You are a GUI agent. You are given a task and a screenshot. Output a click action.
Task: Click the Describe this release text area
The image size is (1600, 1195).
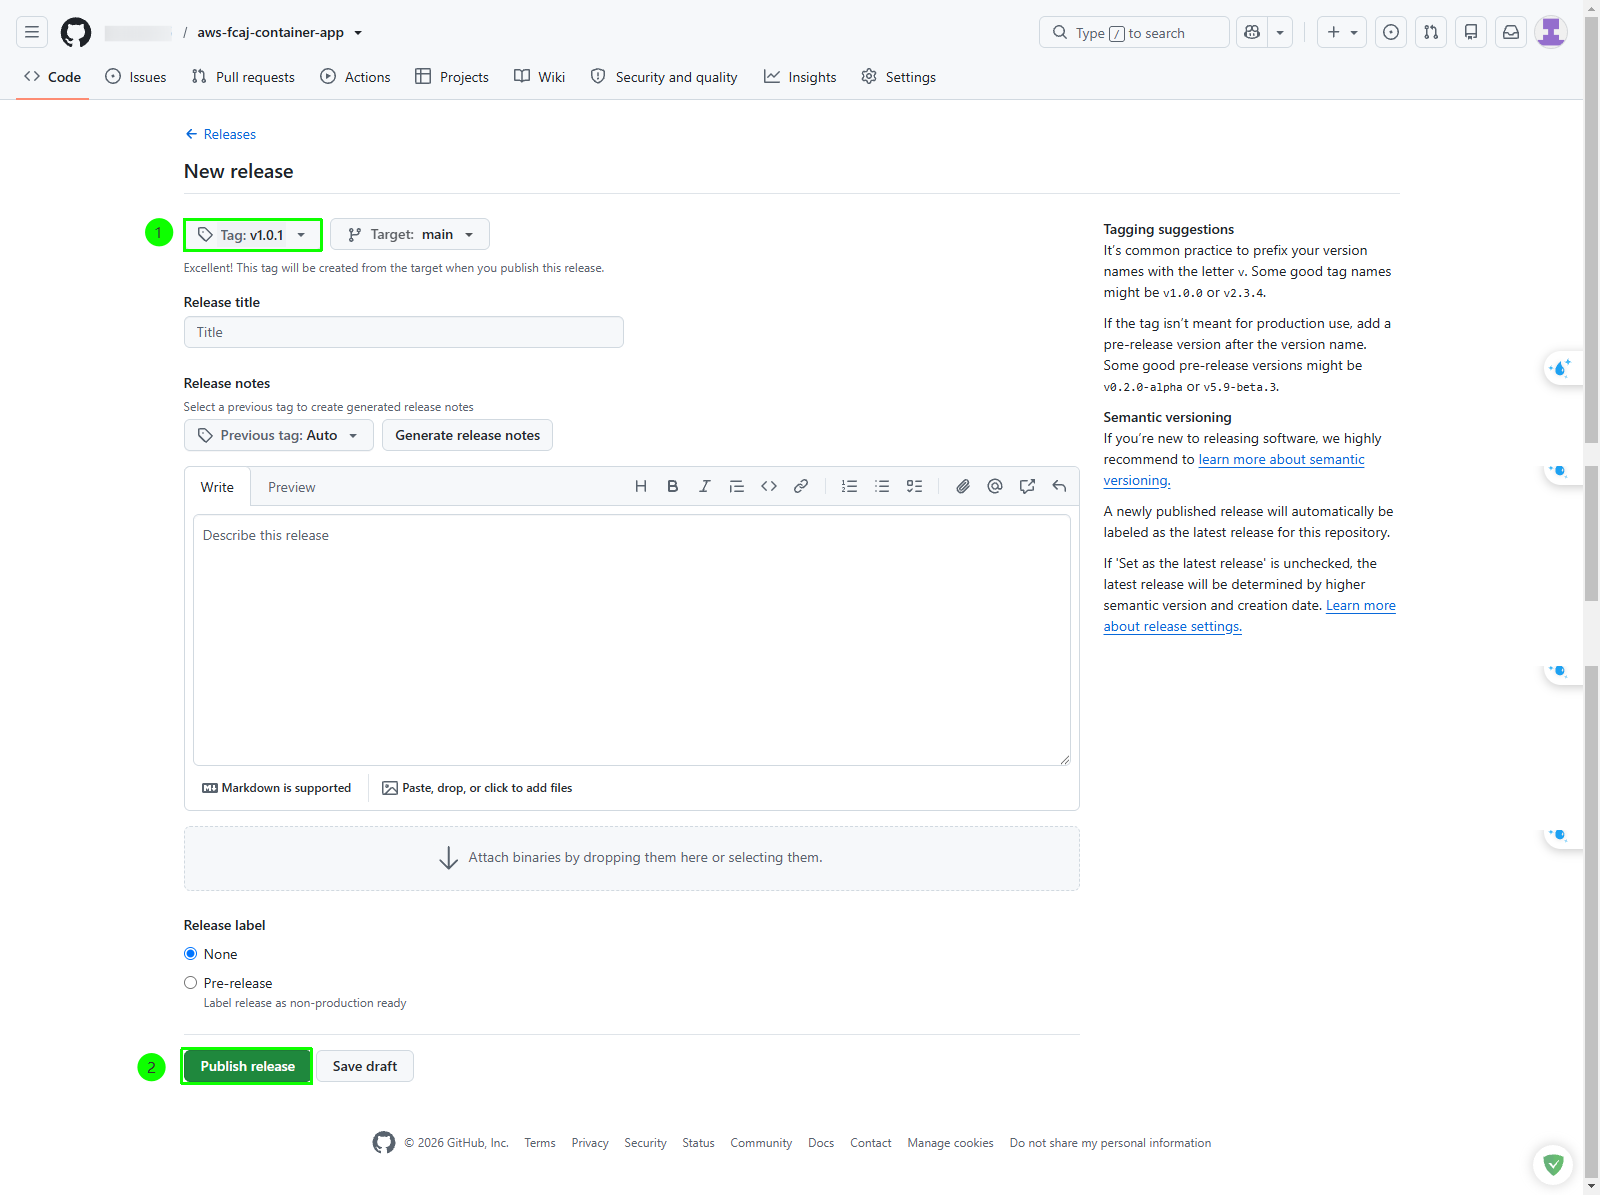click(632, 640)
